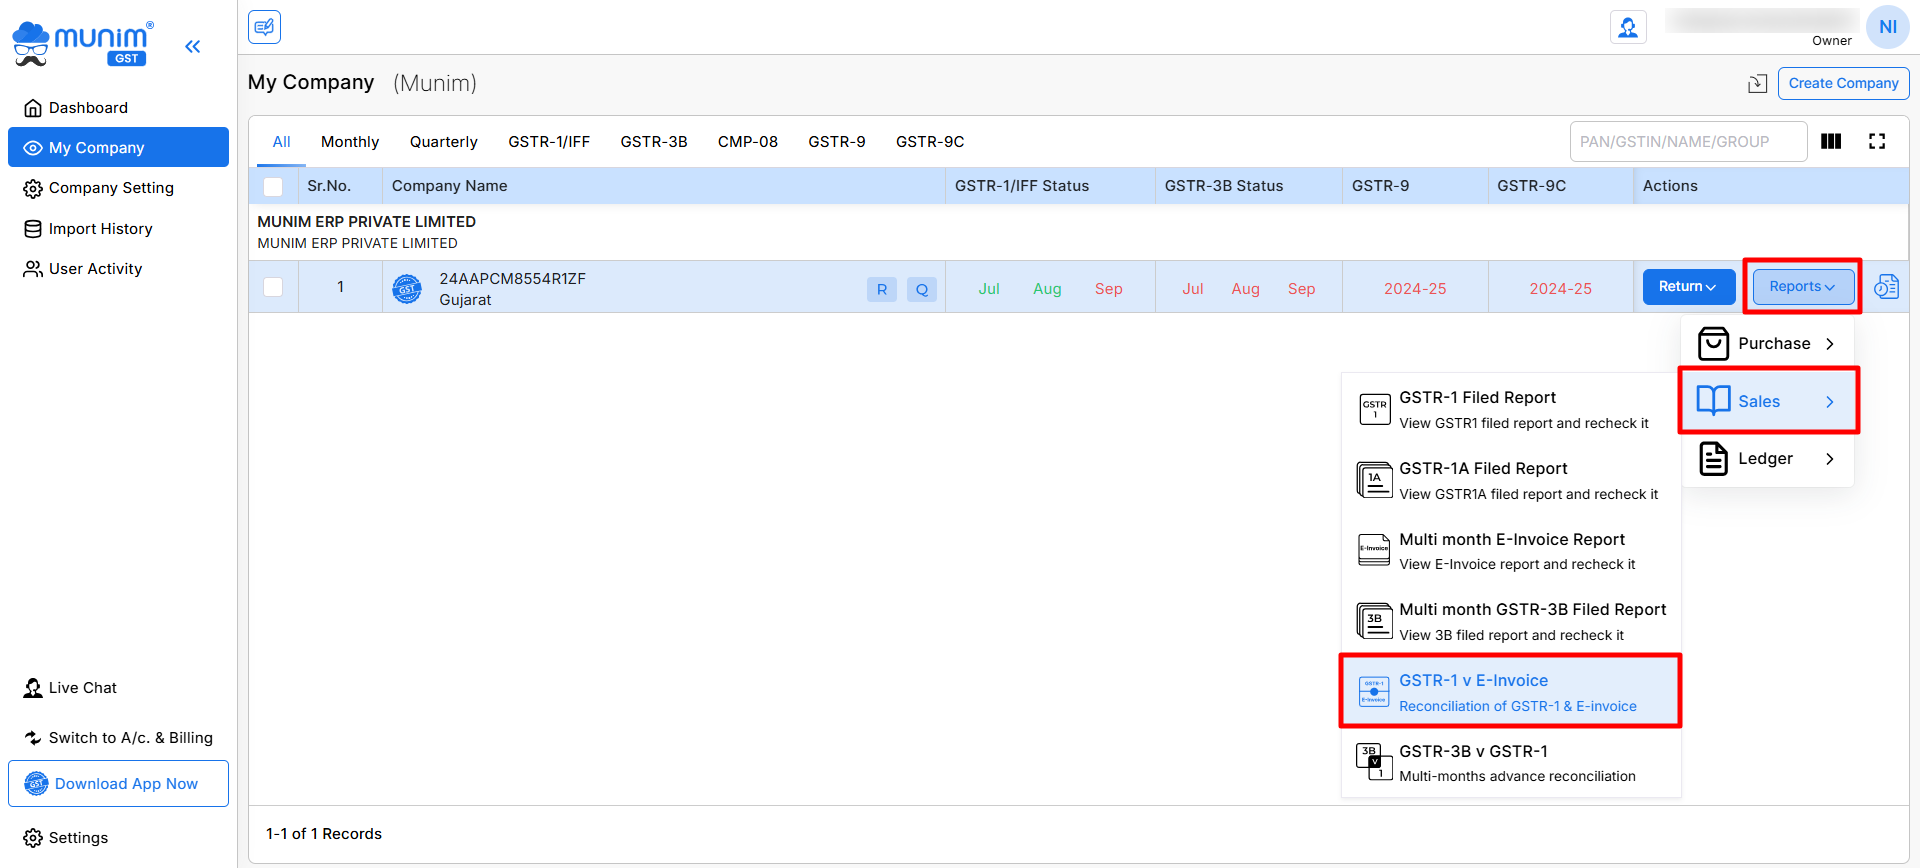
Task: Open GSTR-1 v E-Invoice reconciliation
Action: 1511,691
